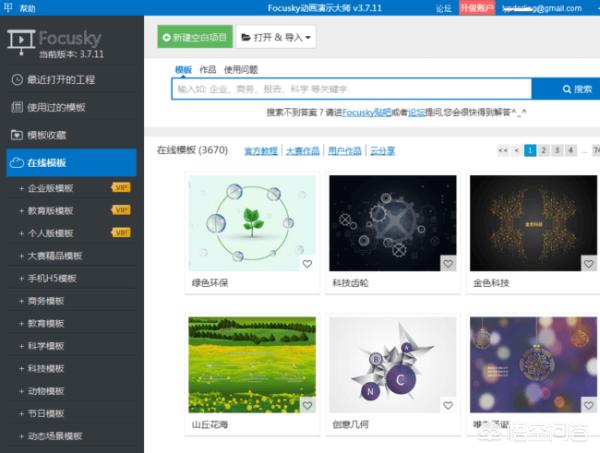Favorite the 山丘花海 template heart
Viewport: 600px width, 453px height.
307,405
